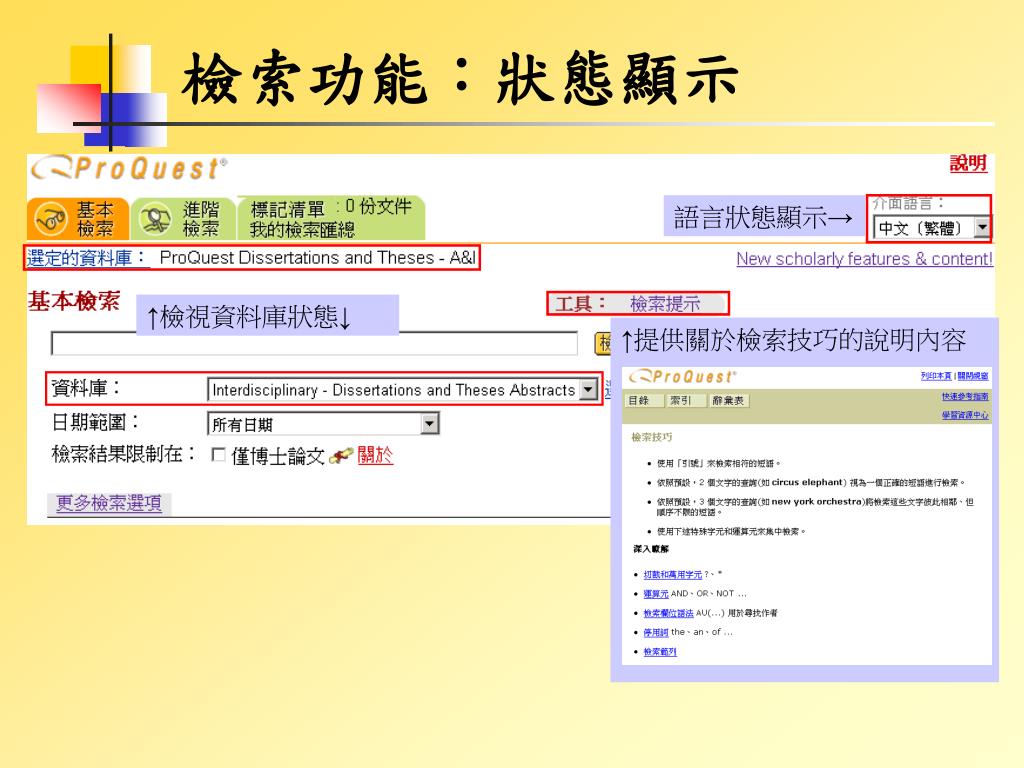Open the 說明 help link

(968, 163)
